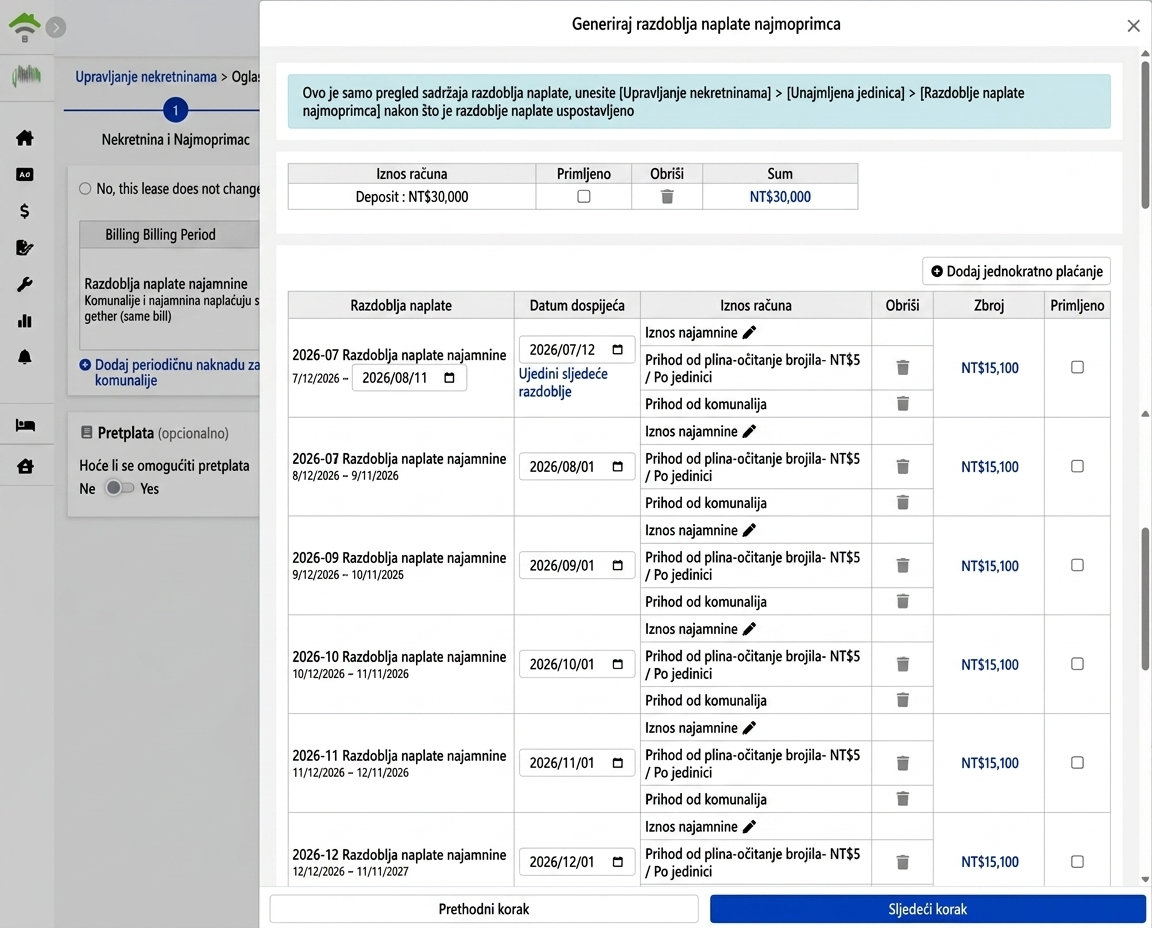Image resolution: width=1152 pixels, height=928 pixels.
Task: Click the waveform logo below top icon
Action: (x=26, y=74)
